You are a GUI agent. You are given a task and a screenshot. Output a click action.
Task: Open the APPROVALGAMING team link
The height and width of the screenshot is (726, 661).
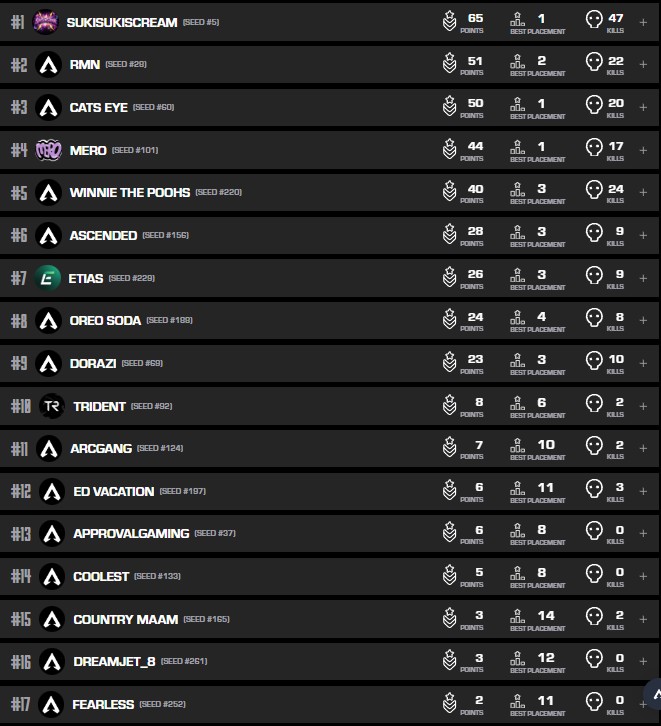pos(130,534)
